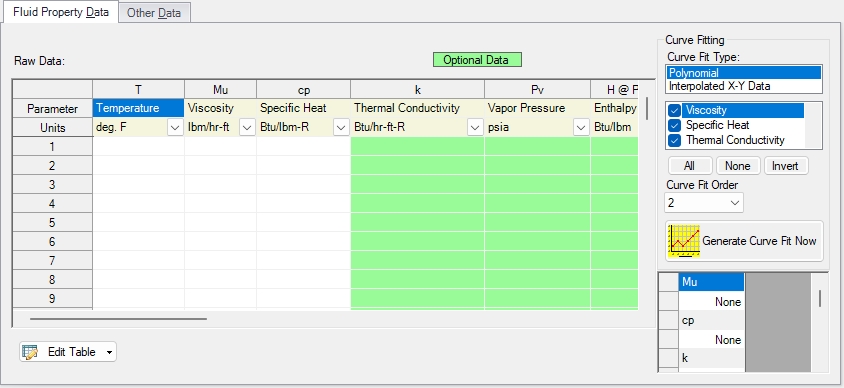Viewport: 844px width, 388px height.
Task: Click the cp row in results list
Action: [x=712, y=320]
